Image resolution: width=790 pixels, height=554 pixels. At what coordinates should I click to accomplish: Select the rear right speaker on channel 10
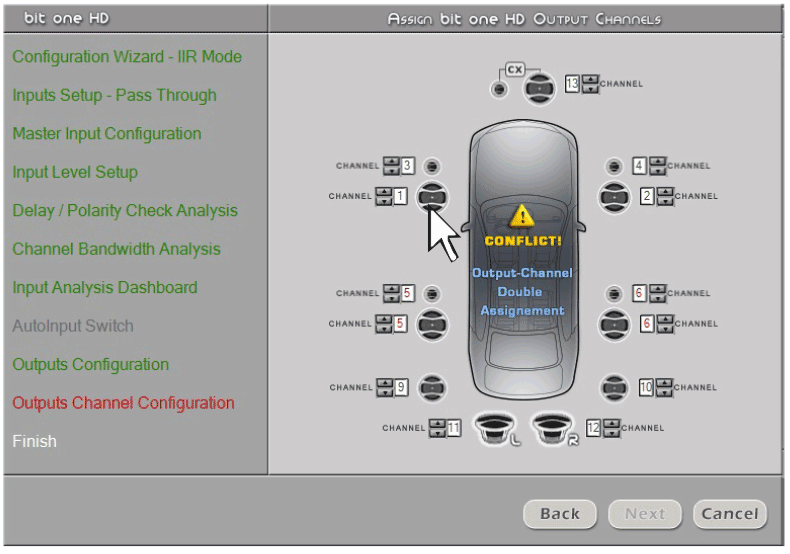[614, 388]
